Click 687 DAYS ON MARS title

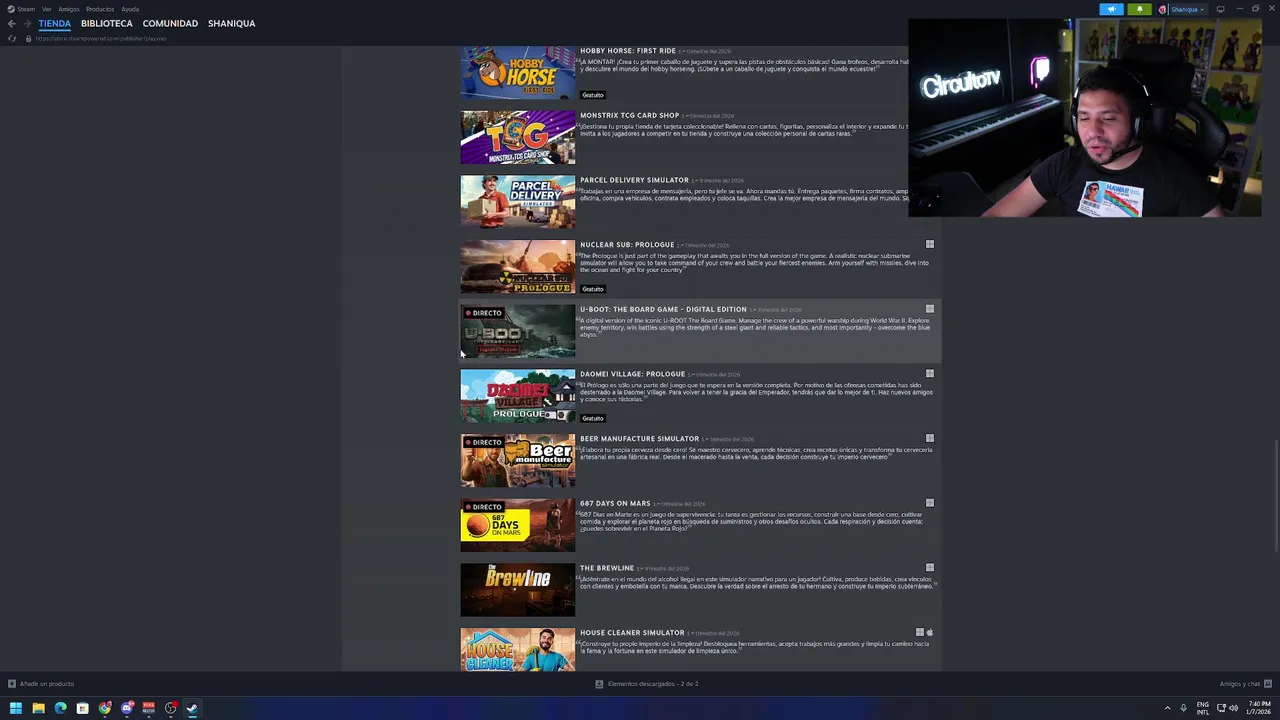tap(615, 503)
